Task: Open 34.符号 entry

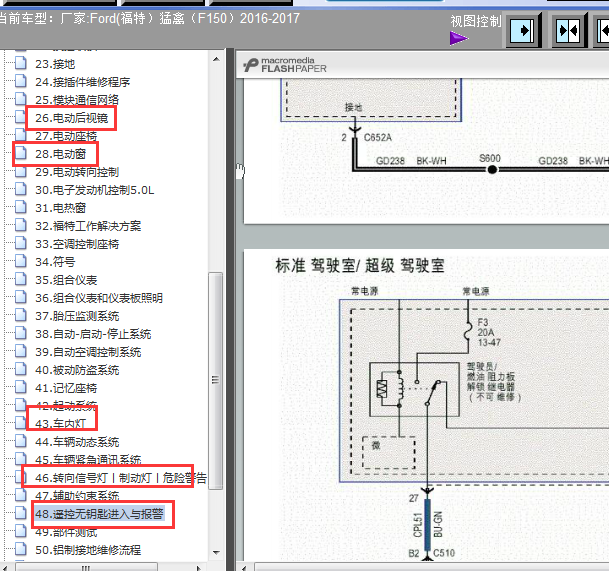Action: (55, 262)
